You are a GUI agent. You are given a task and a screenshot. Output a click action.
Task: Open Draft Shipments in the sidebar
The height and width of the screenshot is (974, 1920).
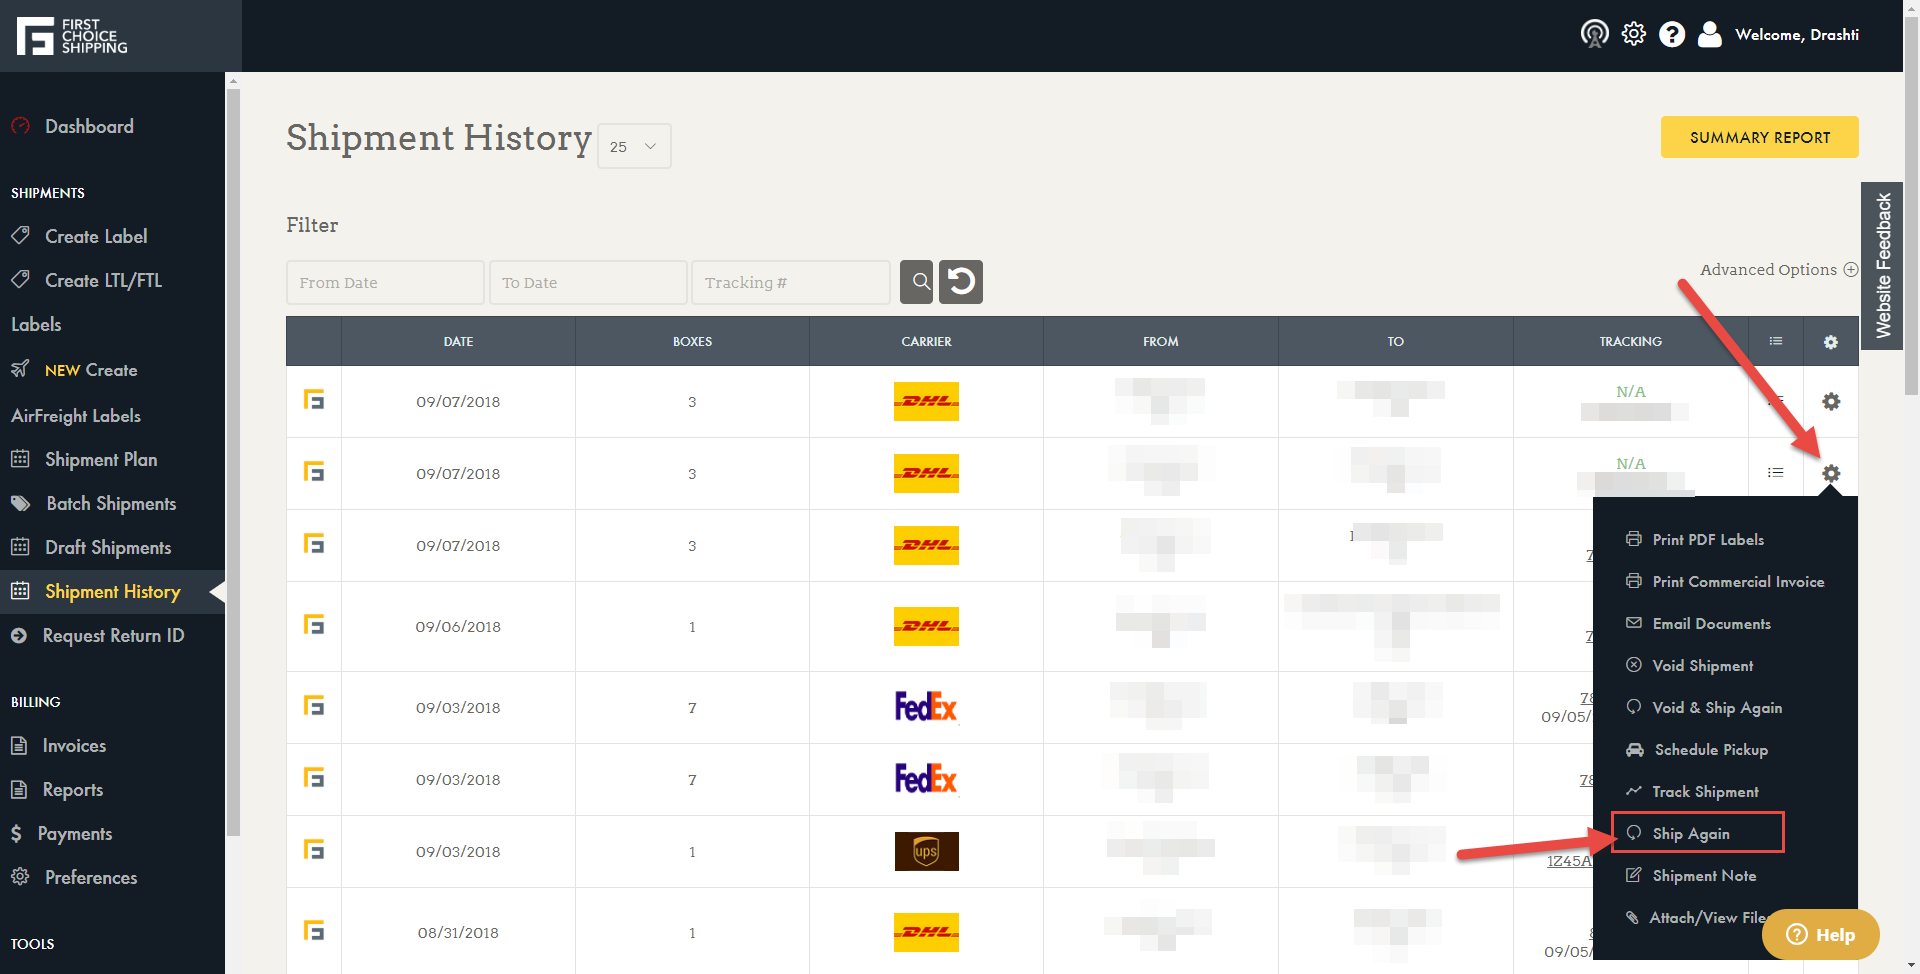coord(108,548)
